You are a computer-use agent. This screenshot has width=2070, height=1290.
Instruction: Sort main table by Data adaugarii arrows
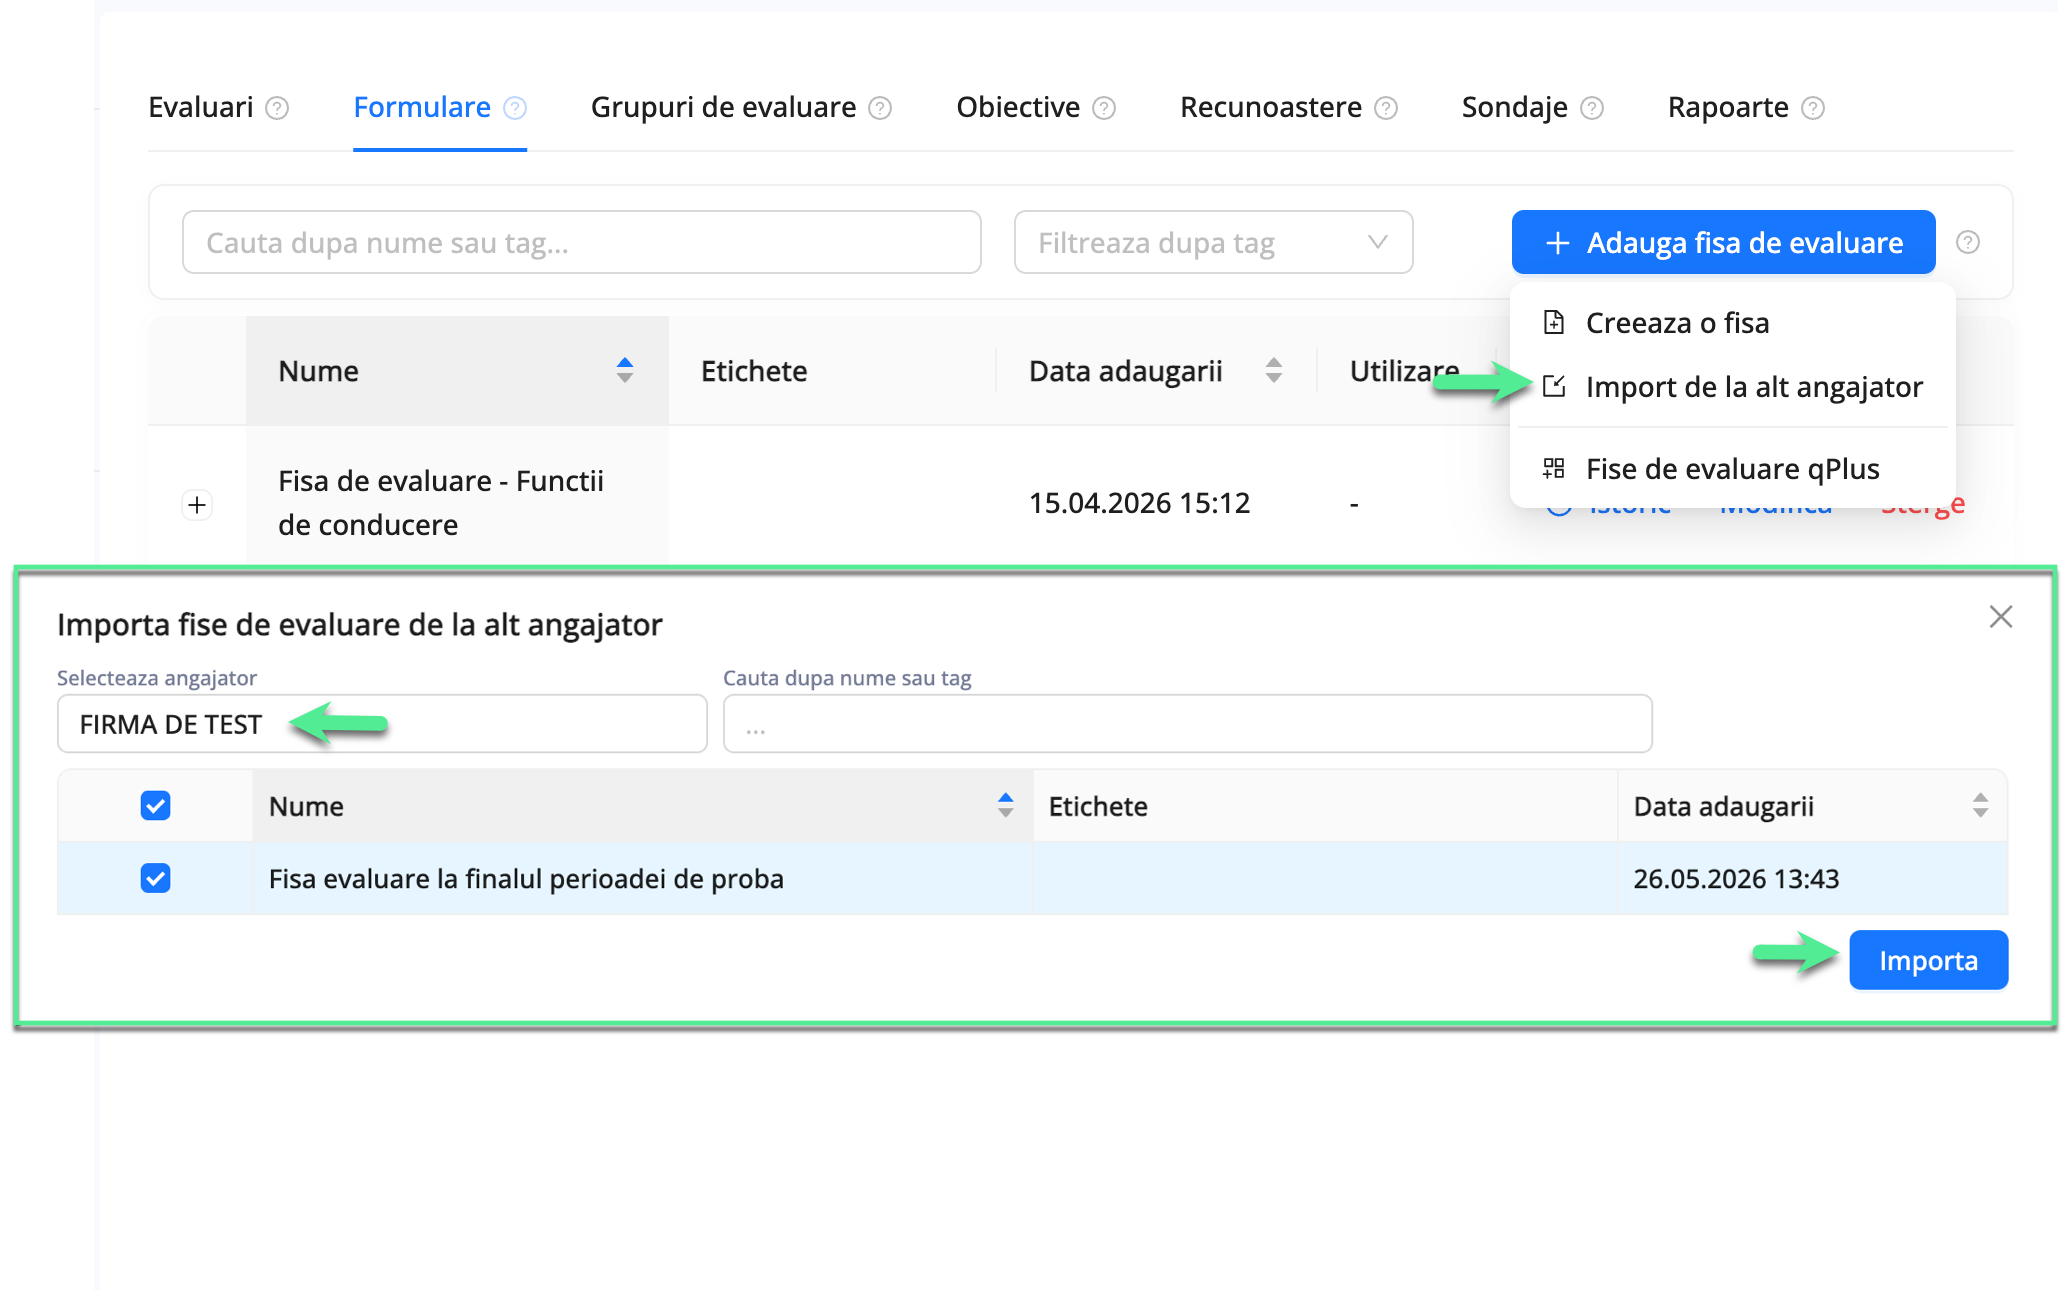point(1274,370)
